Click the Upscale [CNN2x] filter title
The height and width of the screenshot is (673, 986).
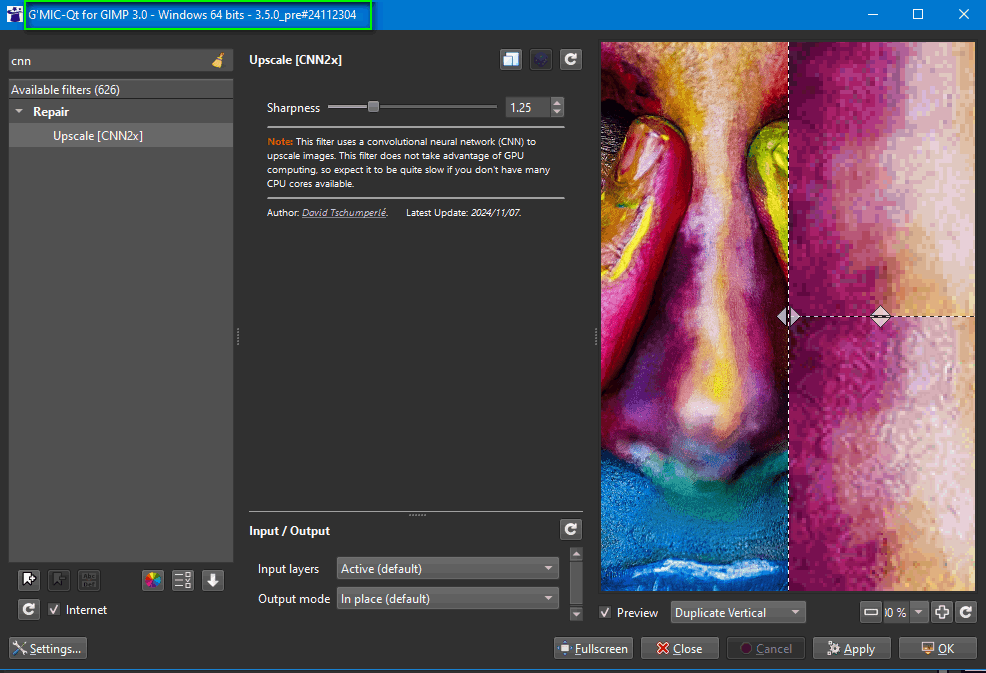(x=296, y=60)
